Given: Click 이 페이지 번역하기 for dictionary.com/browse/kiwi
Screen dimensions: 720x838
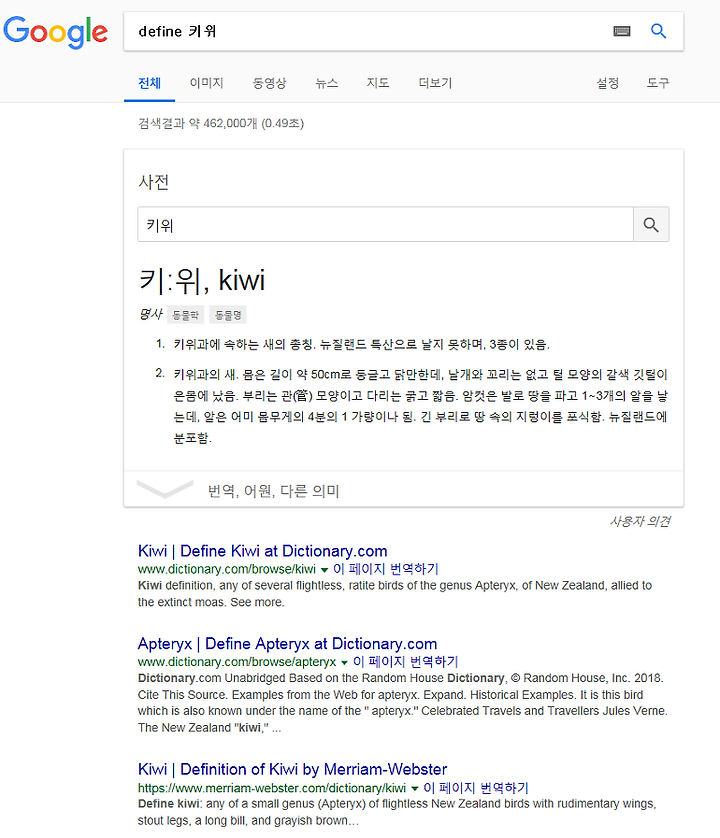Looking at the screenshot, I should click(386, 569).
